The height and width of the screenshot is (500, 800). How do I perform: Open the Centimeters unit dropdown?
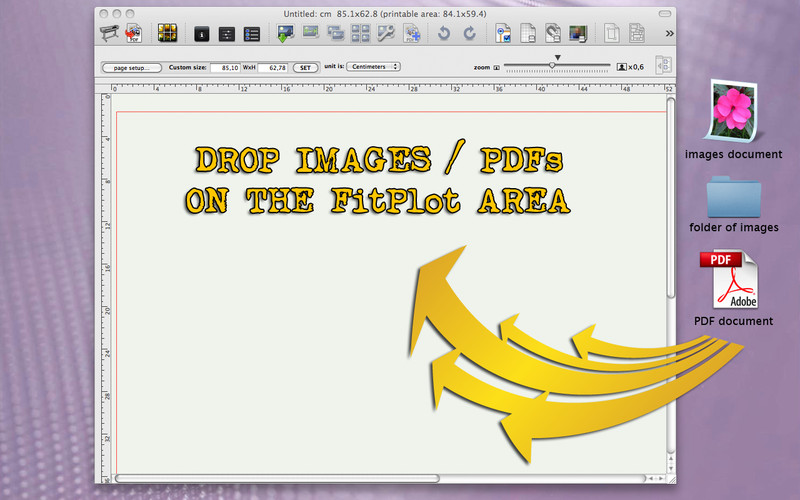[373, 67]
